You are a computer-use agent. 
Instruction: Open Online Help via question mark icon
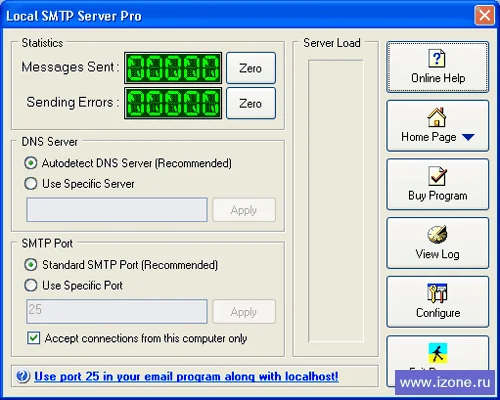click(x=437, y=58)
